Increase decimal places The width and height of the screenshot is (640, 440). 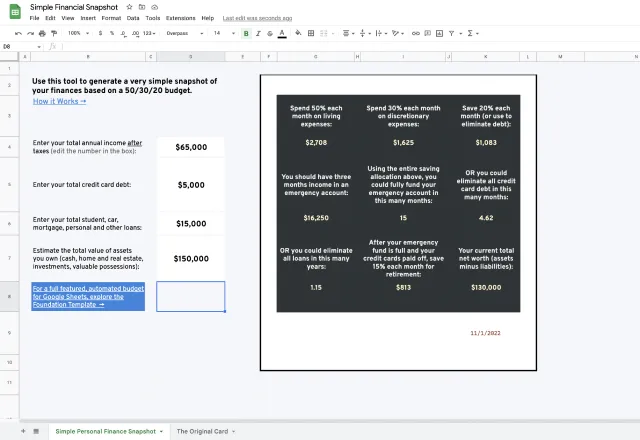tap(135, 33)
